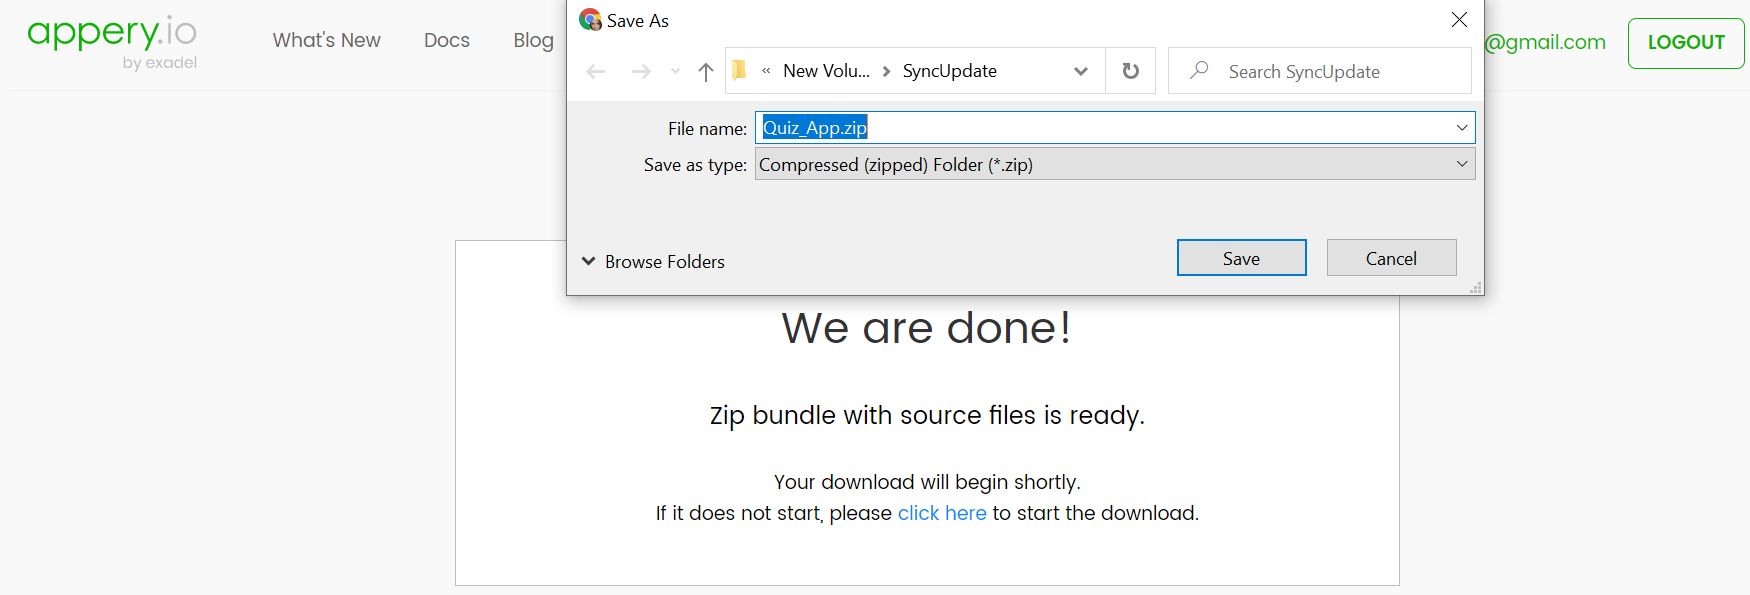The width and height of the screenshot is (1750, 595).
Task: Click the folder icon in address bar
Action: pos(740,70)
